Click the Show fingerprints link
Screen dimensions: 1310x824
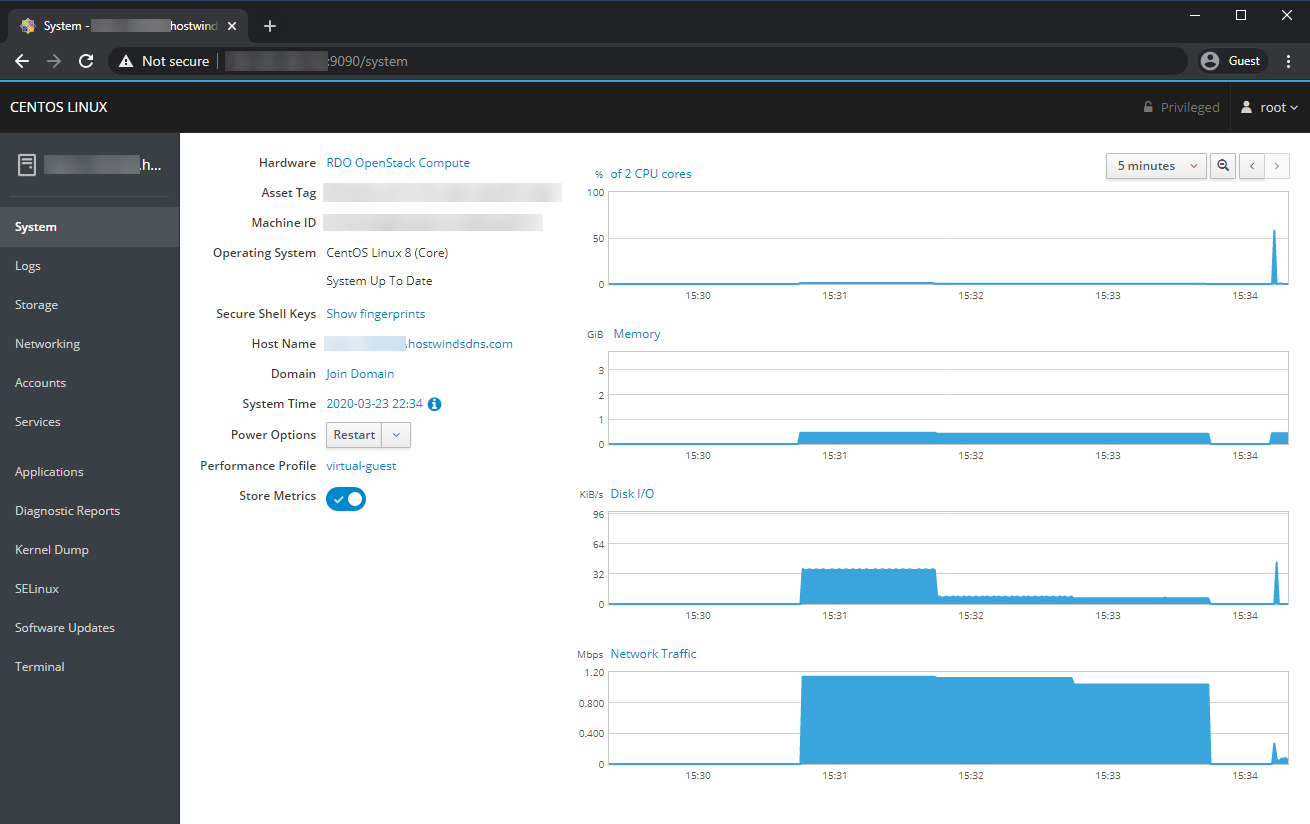pos(376,314)
